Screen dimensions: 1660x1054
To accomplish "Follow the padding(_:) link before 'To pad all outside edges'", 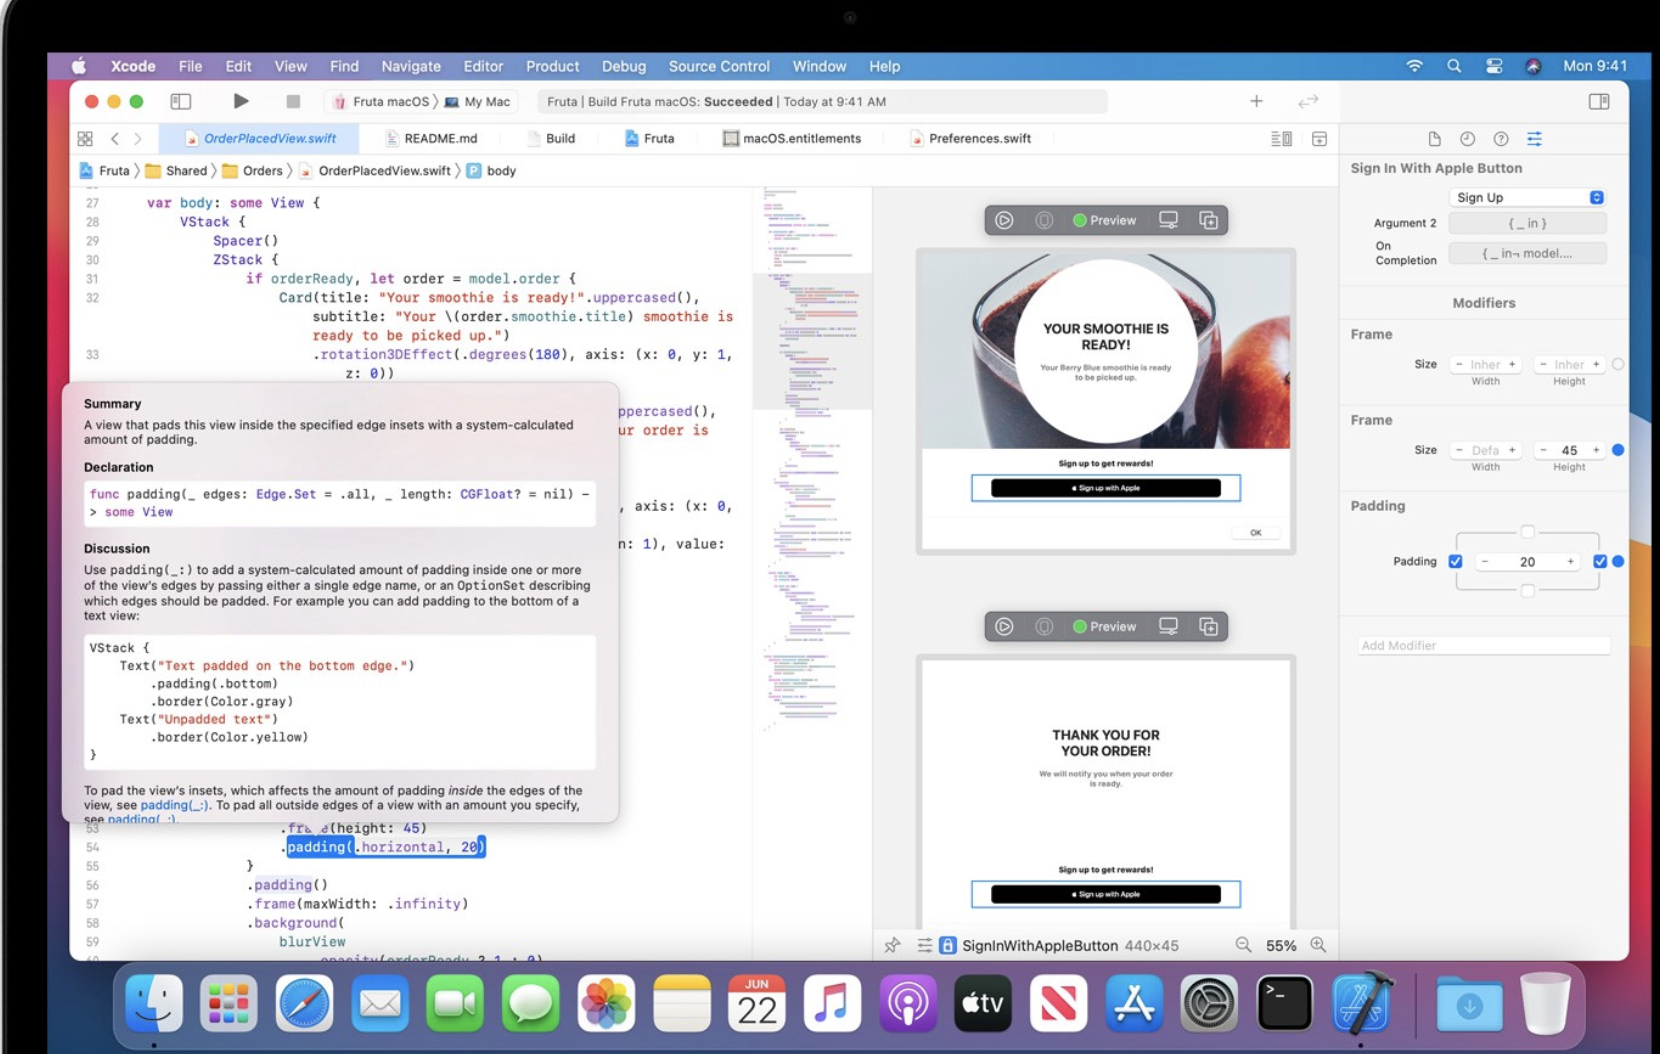I will coord(175,805).
